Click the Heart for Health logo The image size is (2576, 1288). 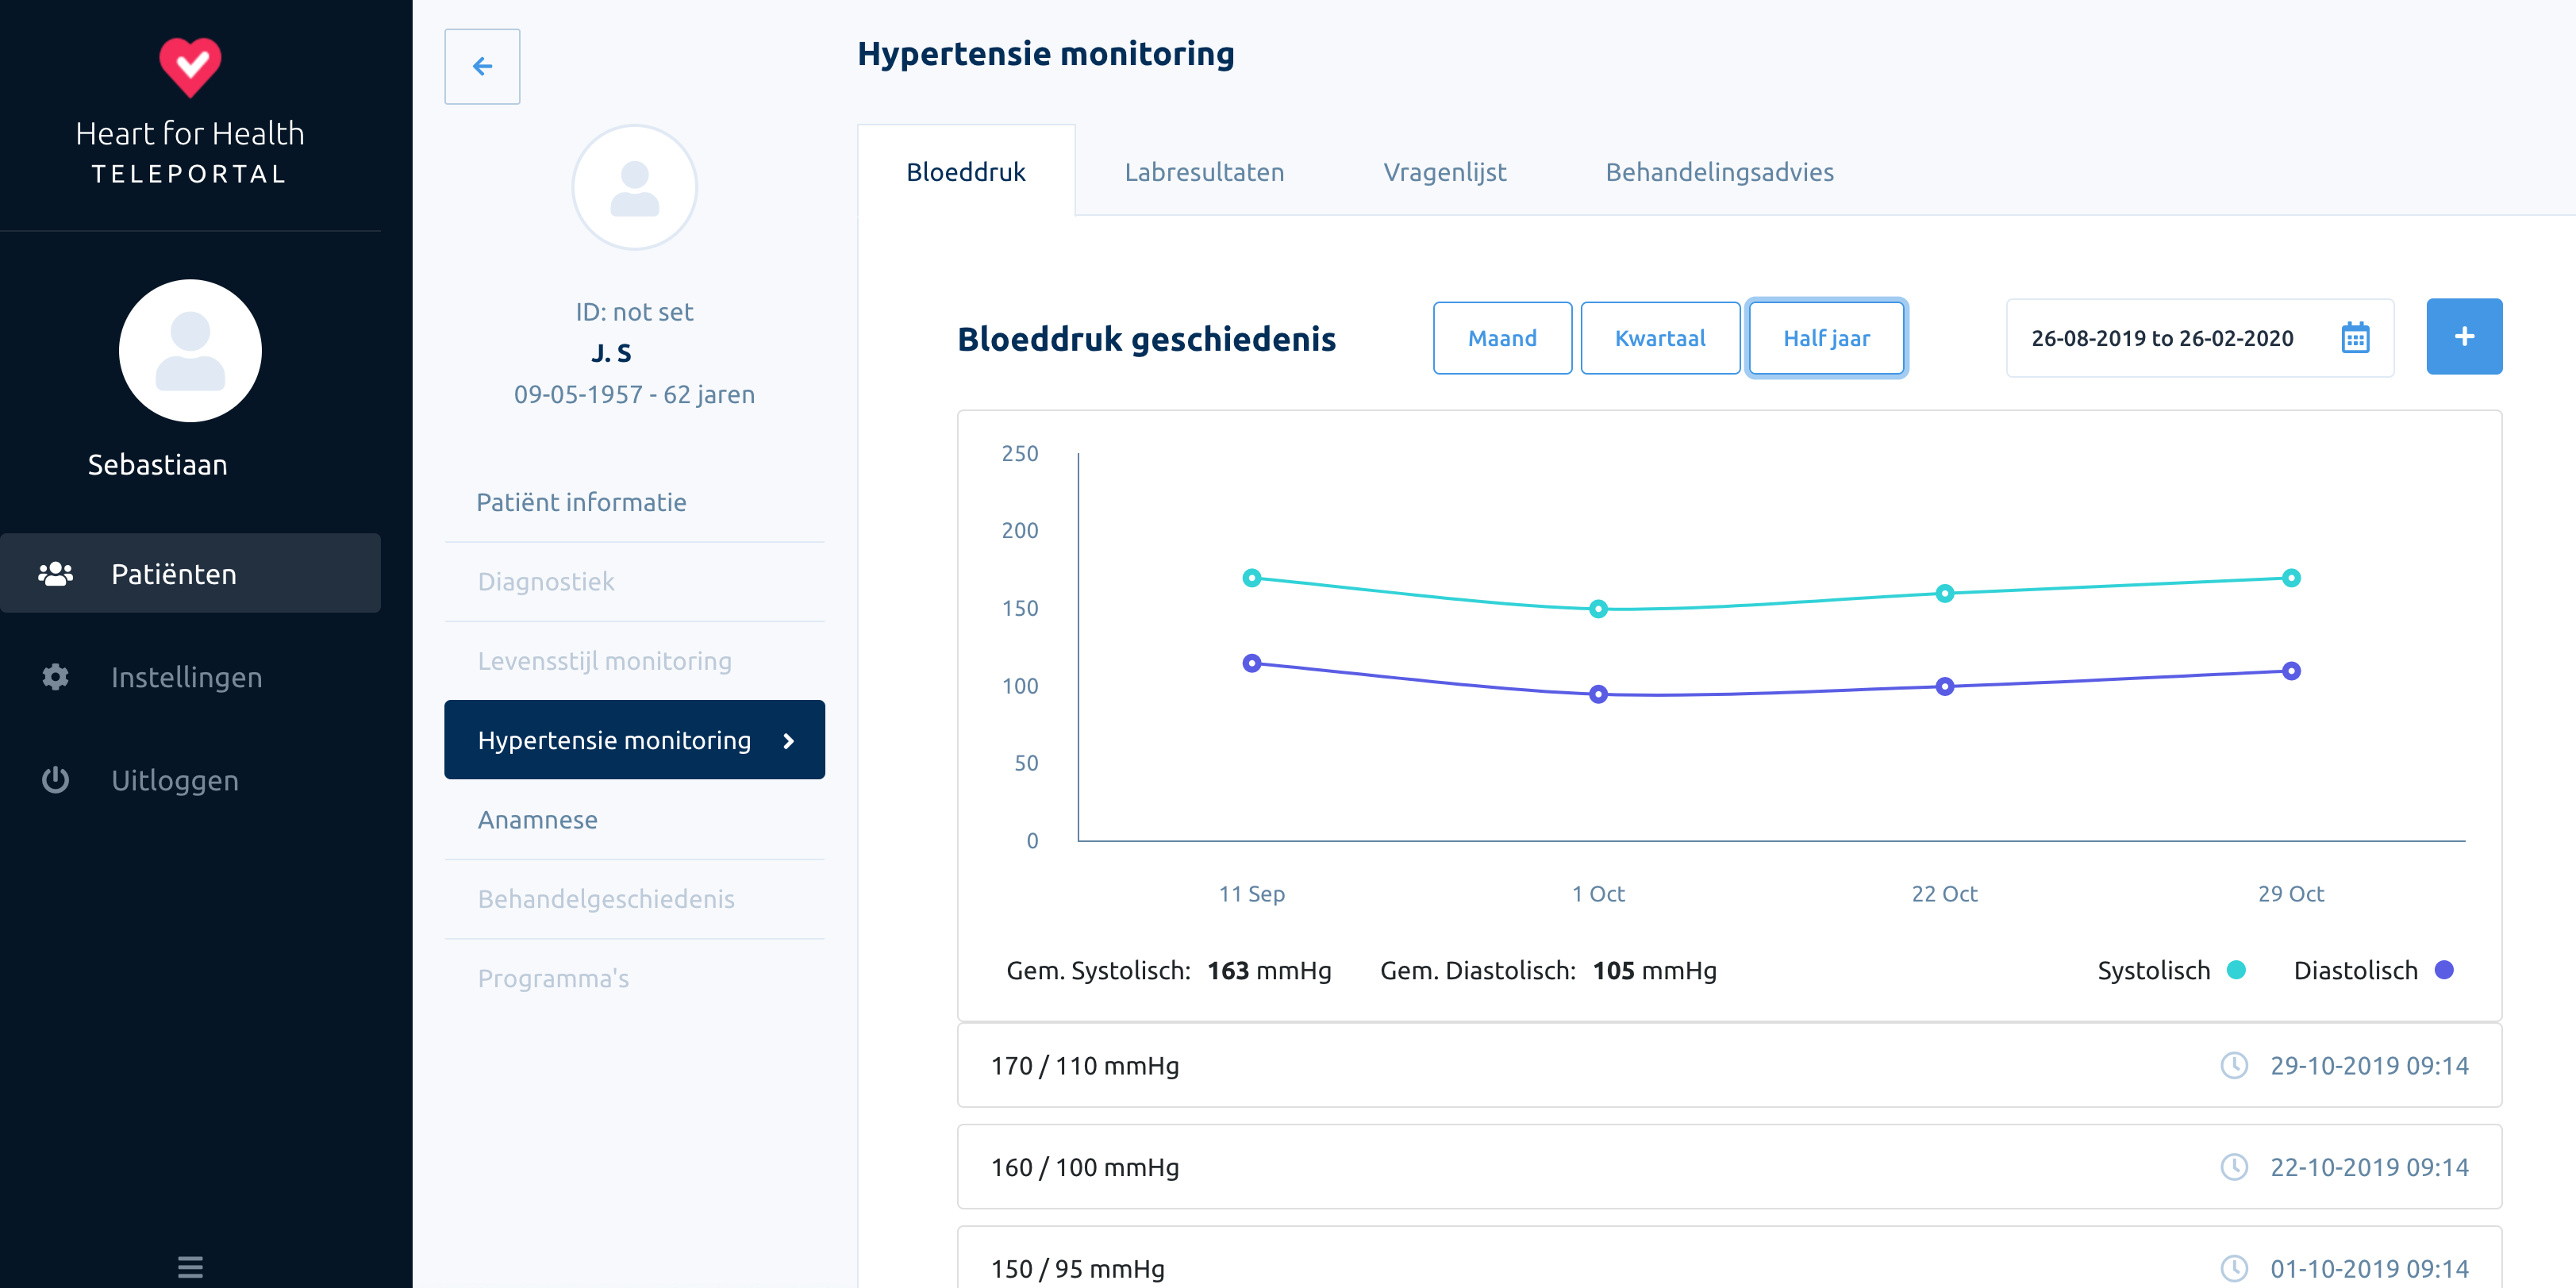click(x=190, y=68)
